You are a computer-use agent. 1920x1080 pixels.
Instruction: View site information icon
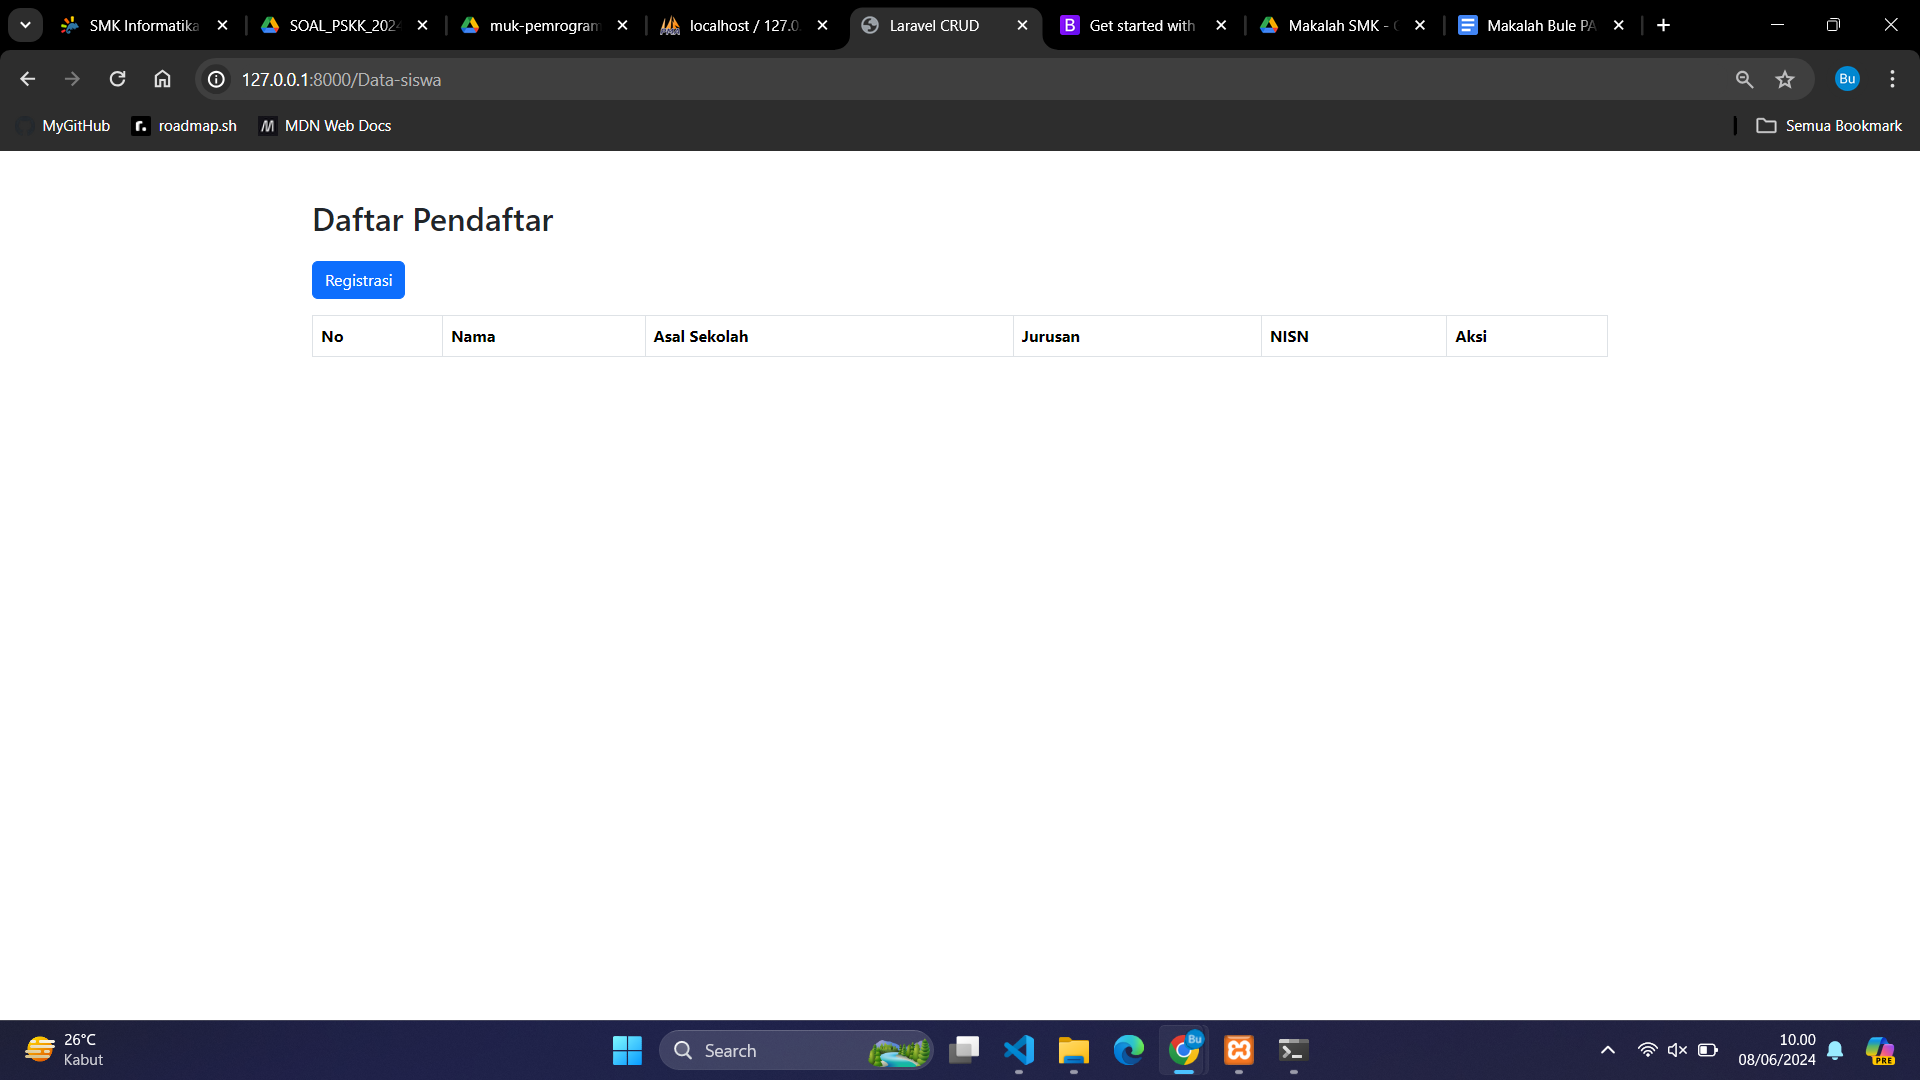[x=216, y=79]
